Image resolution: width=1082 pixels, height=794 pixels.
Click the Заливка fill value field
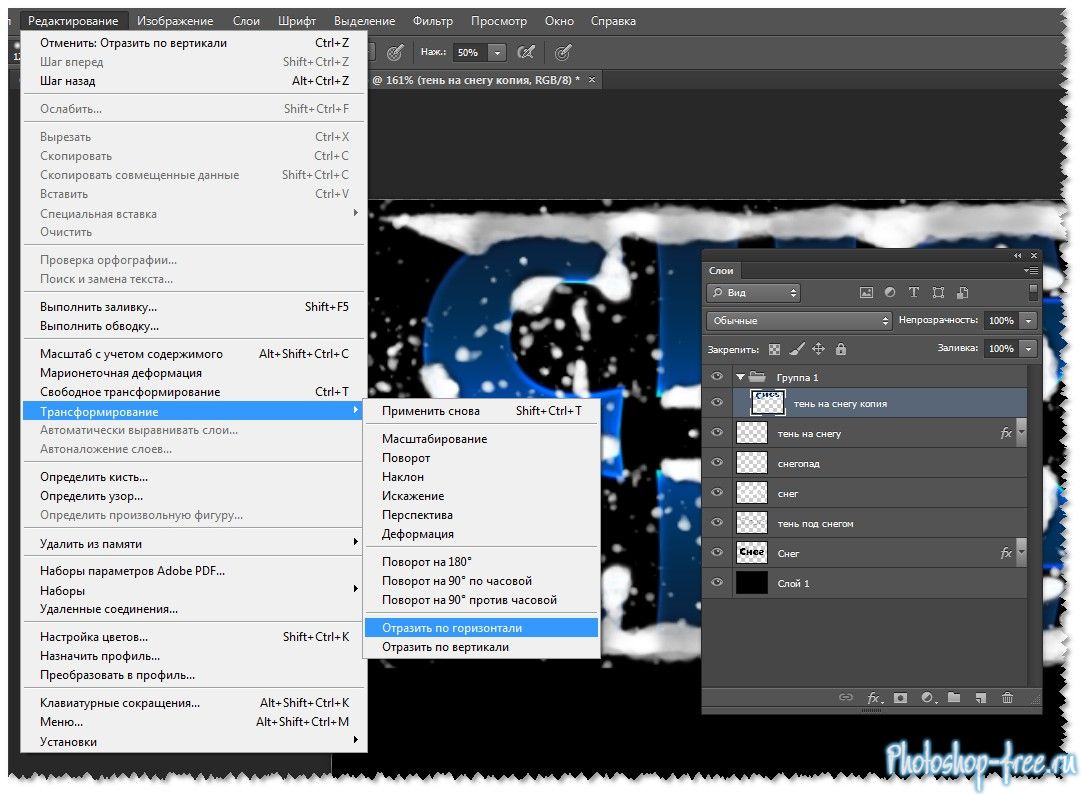tap(1000, 349)
